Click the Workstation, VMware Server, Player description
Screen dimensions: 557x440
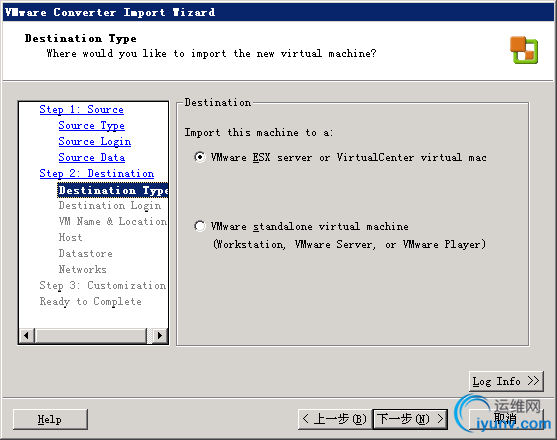coord(349,244)
